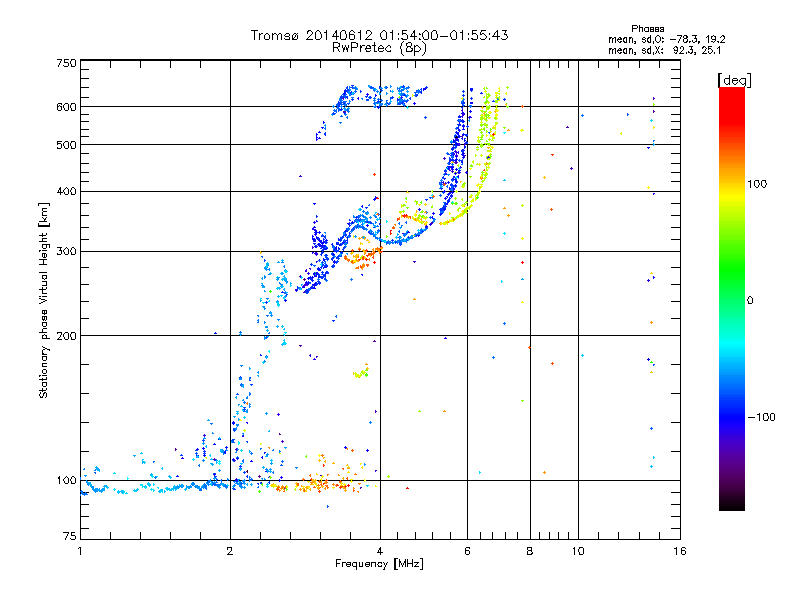The width and height of the screenshot is (800, 600).
Task: Click the '[deg]' colorbar unit label
Action: (734, 80)
